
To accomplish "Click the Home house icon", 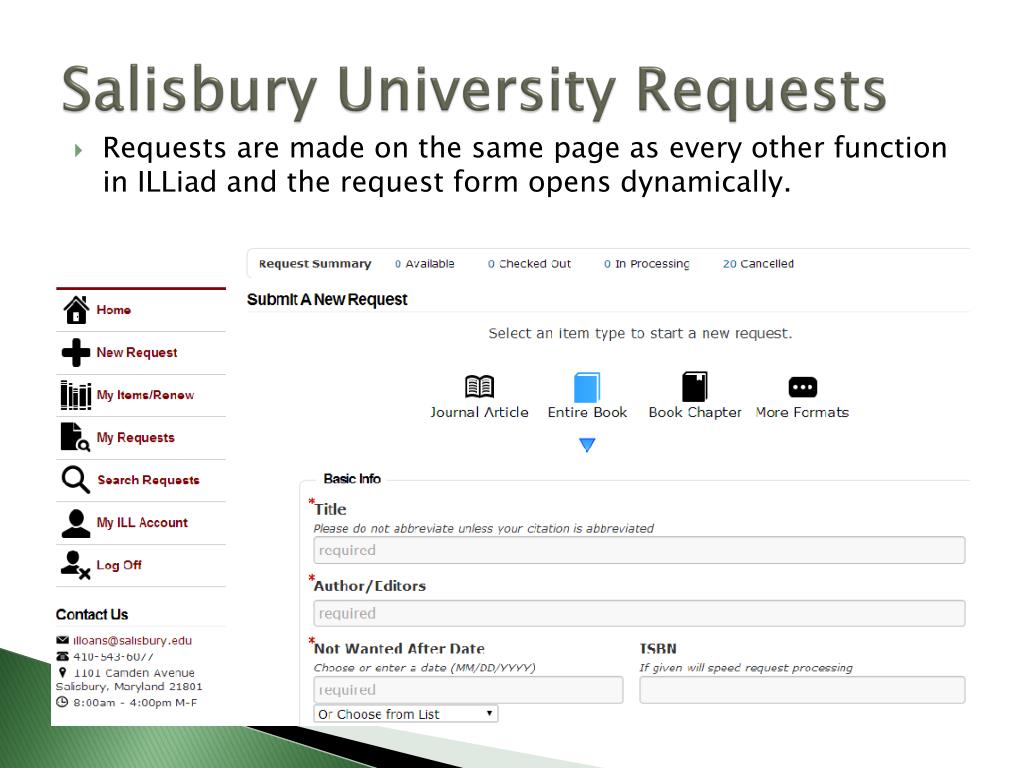I will (76, 310).
